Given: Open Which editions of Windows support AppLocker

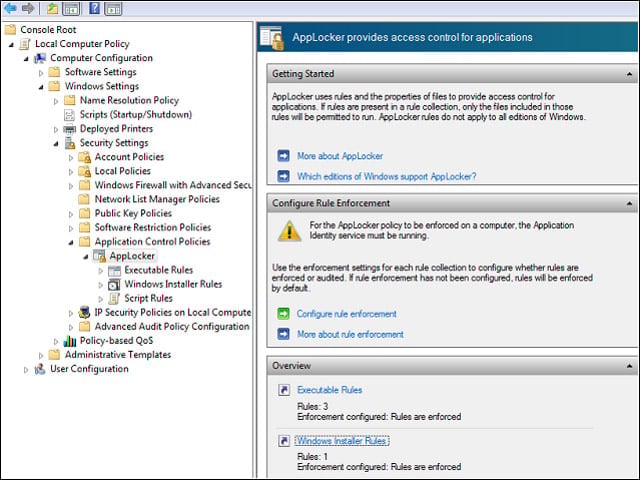Looking at the screenshot, I should tap(387, 176).
